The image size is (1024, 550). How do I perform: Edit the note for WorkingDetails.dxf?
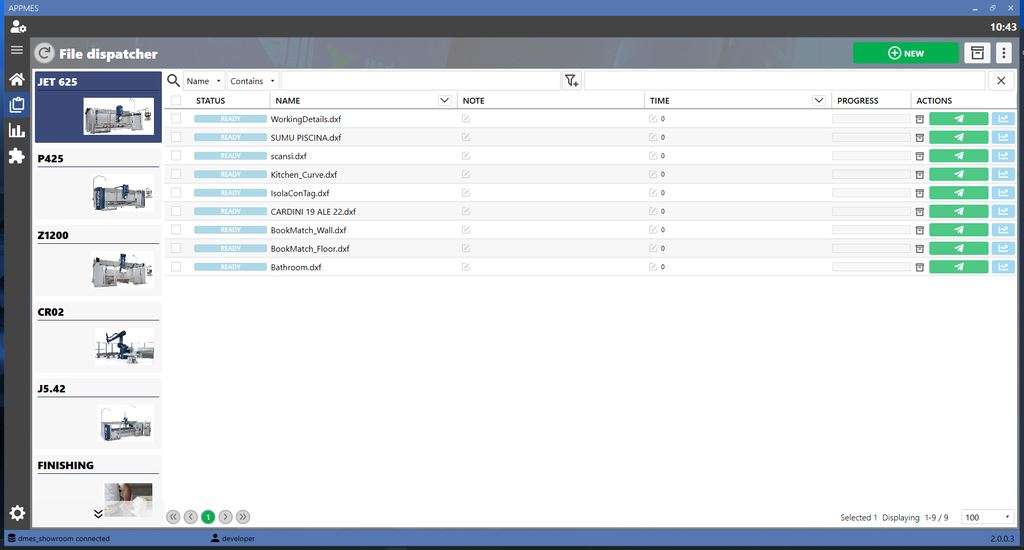point(466,119)
